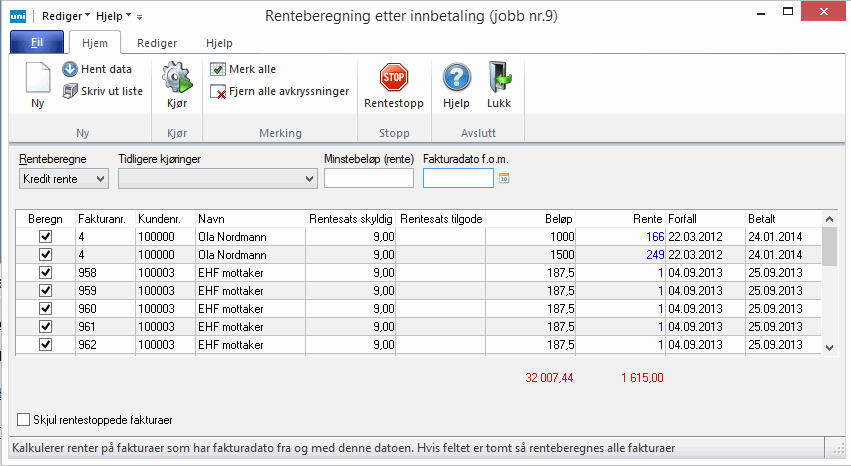Click the Minstebeløp (rente) input field
This screenshot has height=466, width=851.
pyautogui.click(x=369, y=178)
